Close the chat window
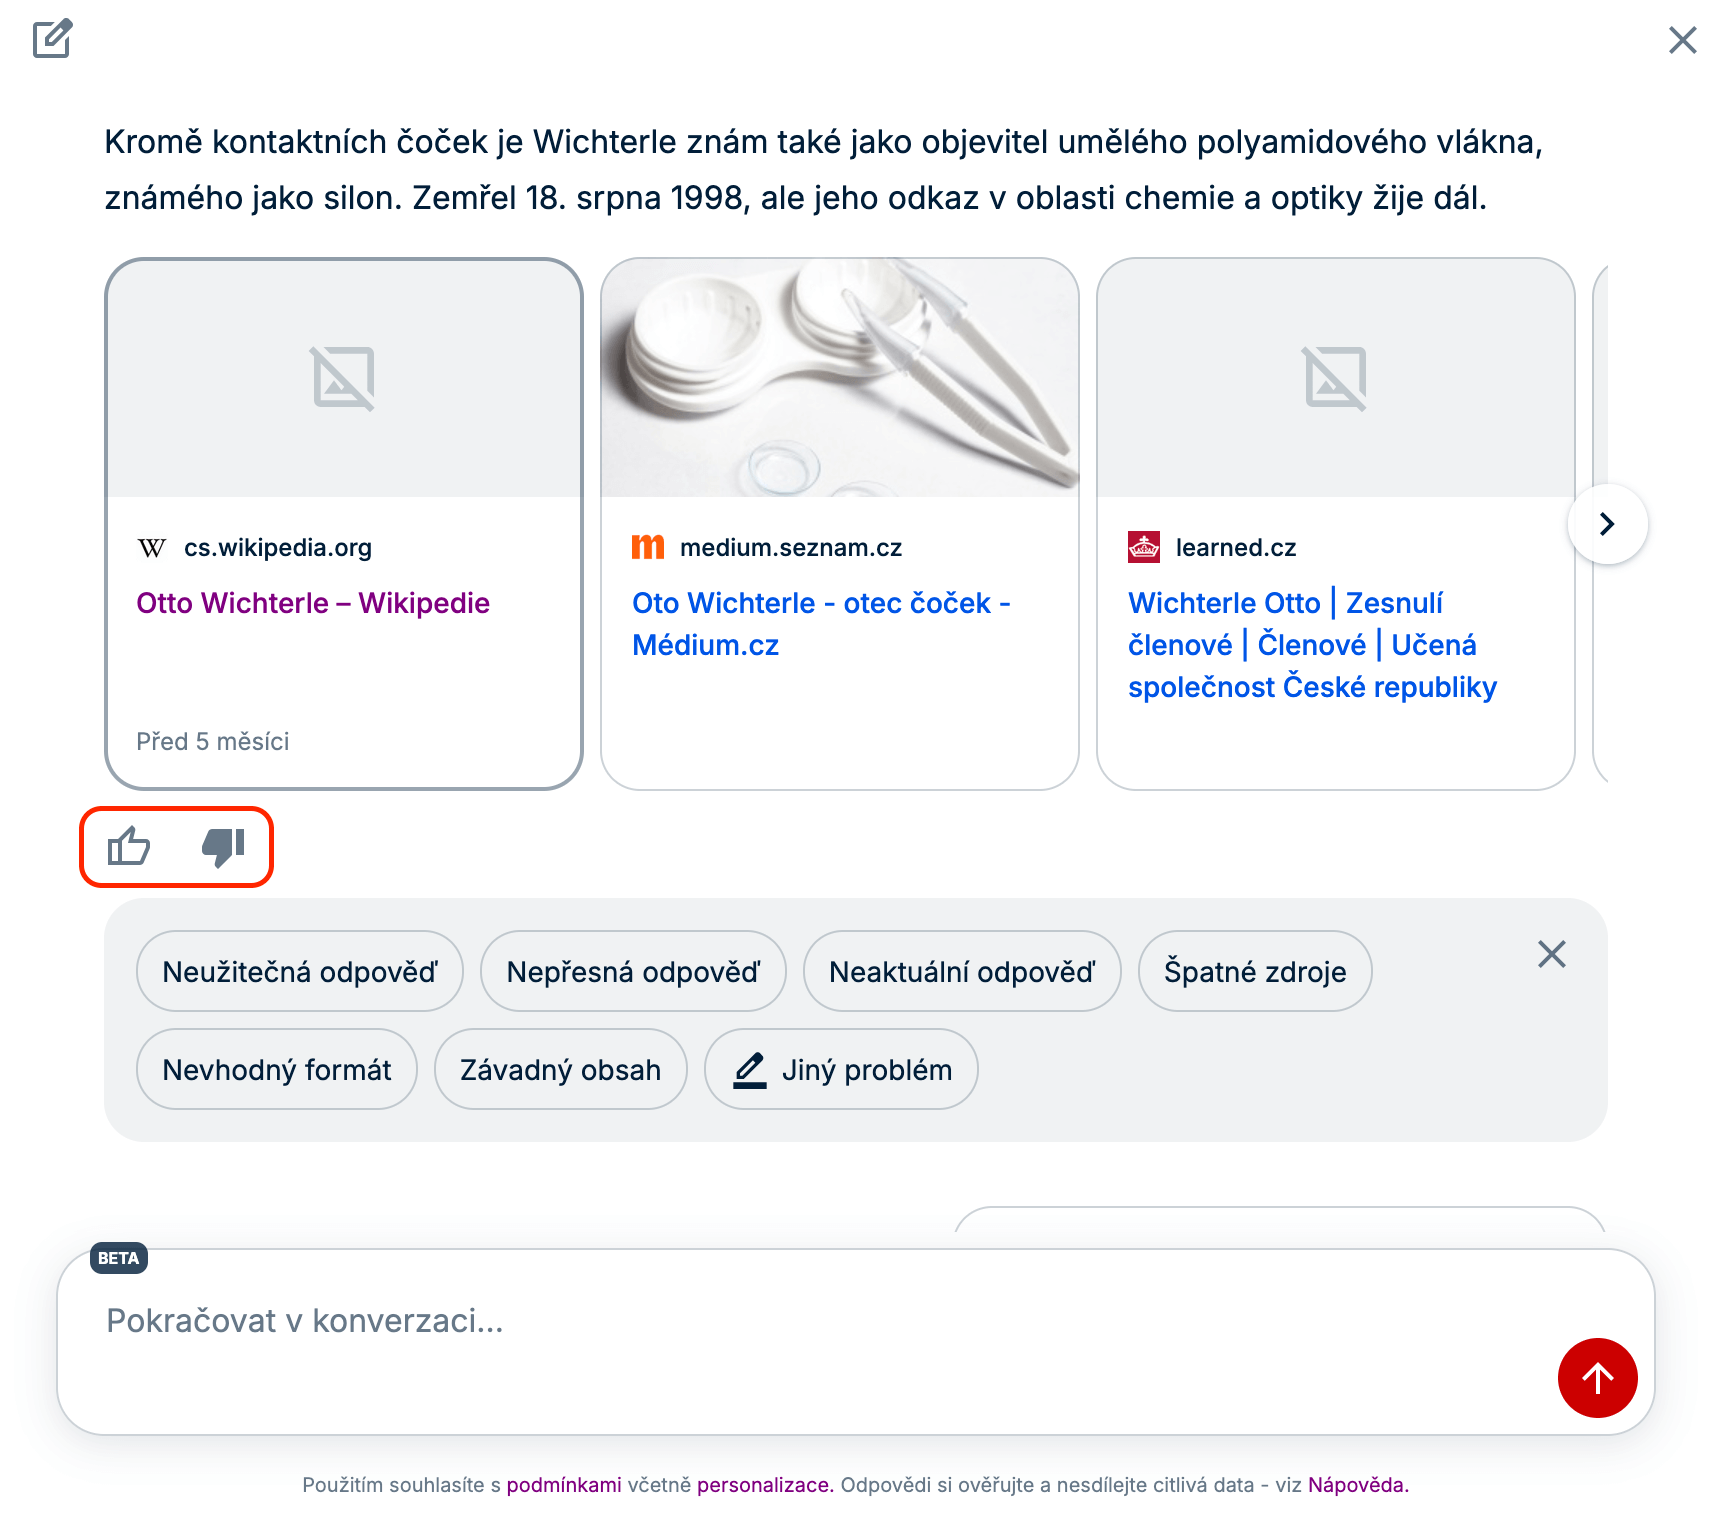The width and height of the screenshot is (1724, 1528). (x=1682, y=40)
